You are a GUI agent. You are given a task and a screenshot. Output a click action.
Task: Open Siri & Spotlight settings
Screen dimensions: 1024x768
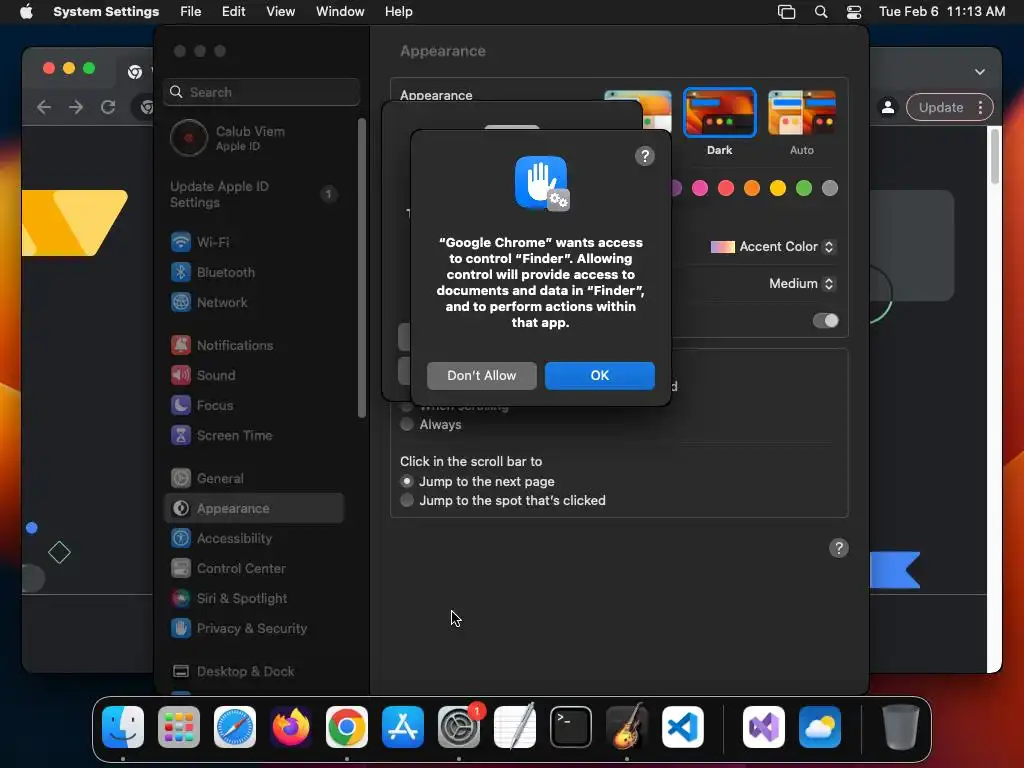pos(255,599)
